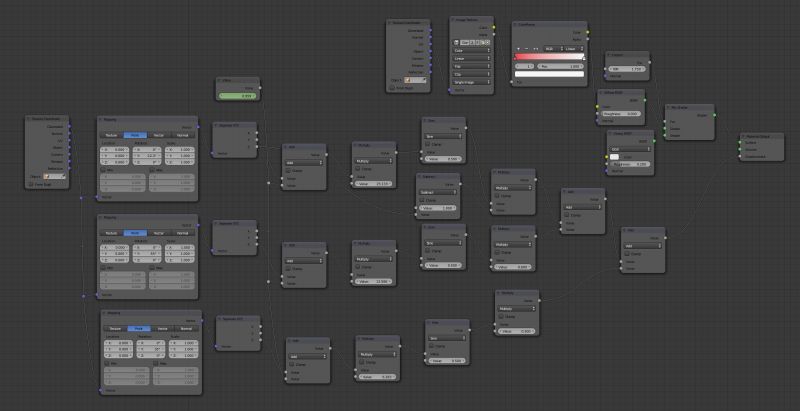Collapse the Mix Shader node via header triangle
Viewport: 800px width, 411px height.
(x=668, y=108)
